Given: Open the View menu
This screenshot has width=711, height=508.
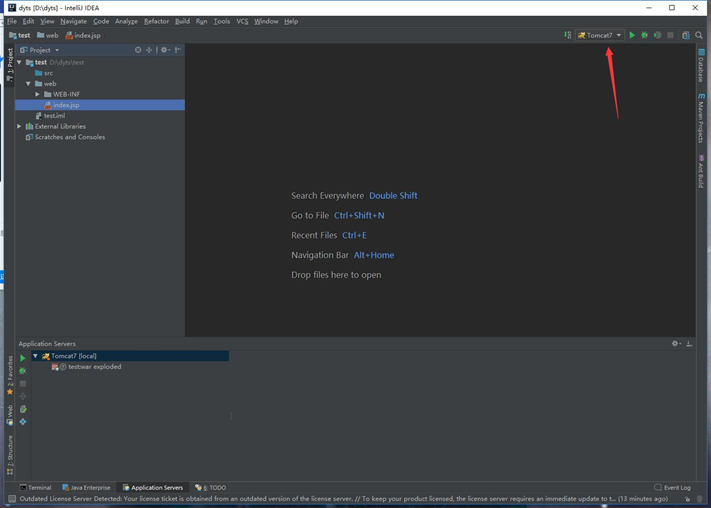Looking at the screenshot, I should coord(47,21).
